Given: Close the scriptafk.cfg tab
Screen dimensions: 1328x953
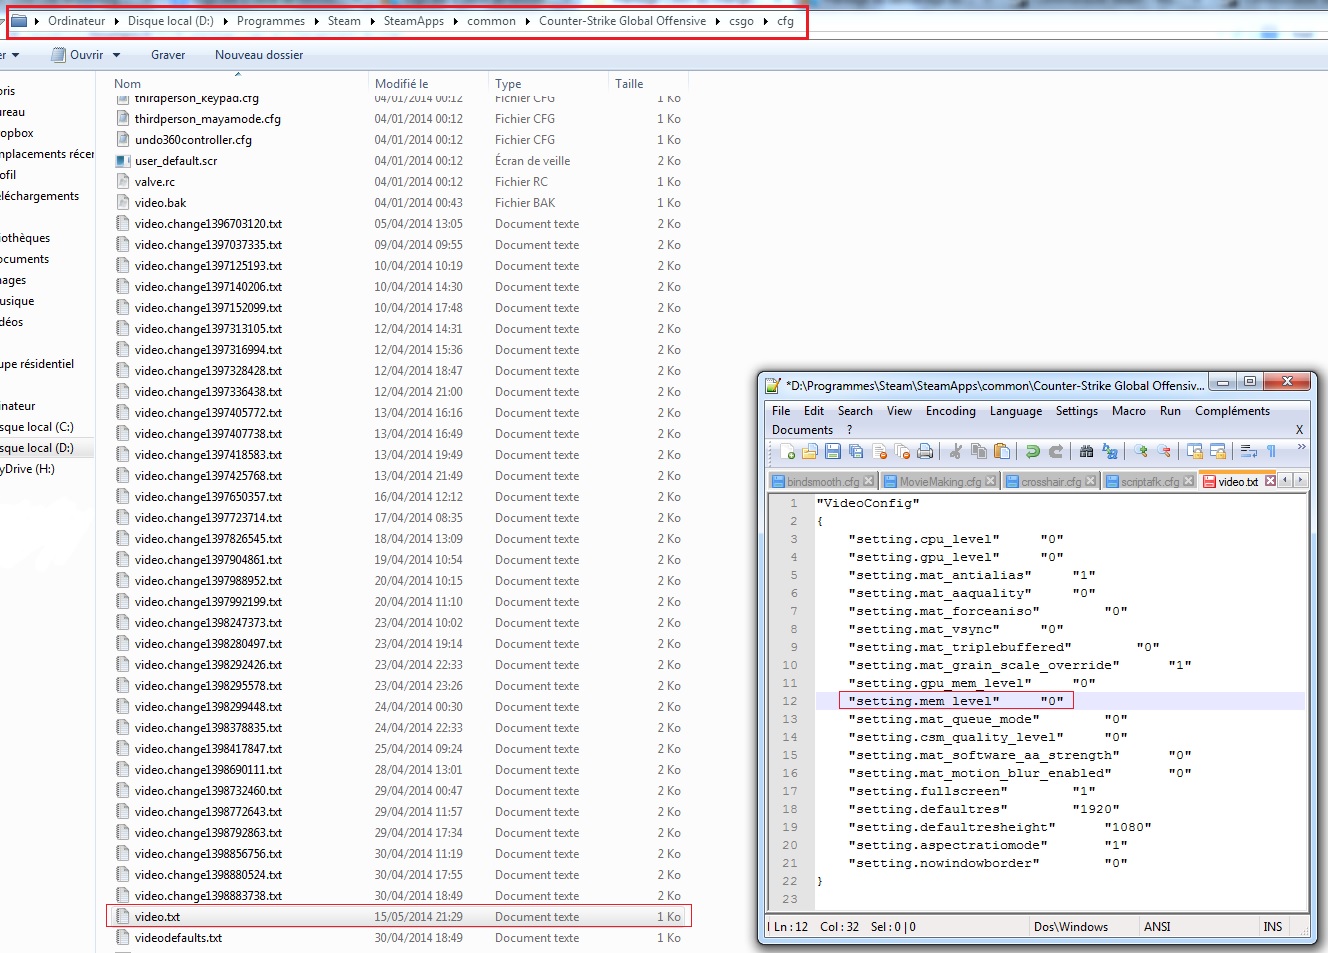Looking at the screenshot, I should pyautogui.click(x=1188, y=481).
